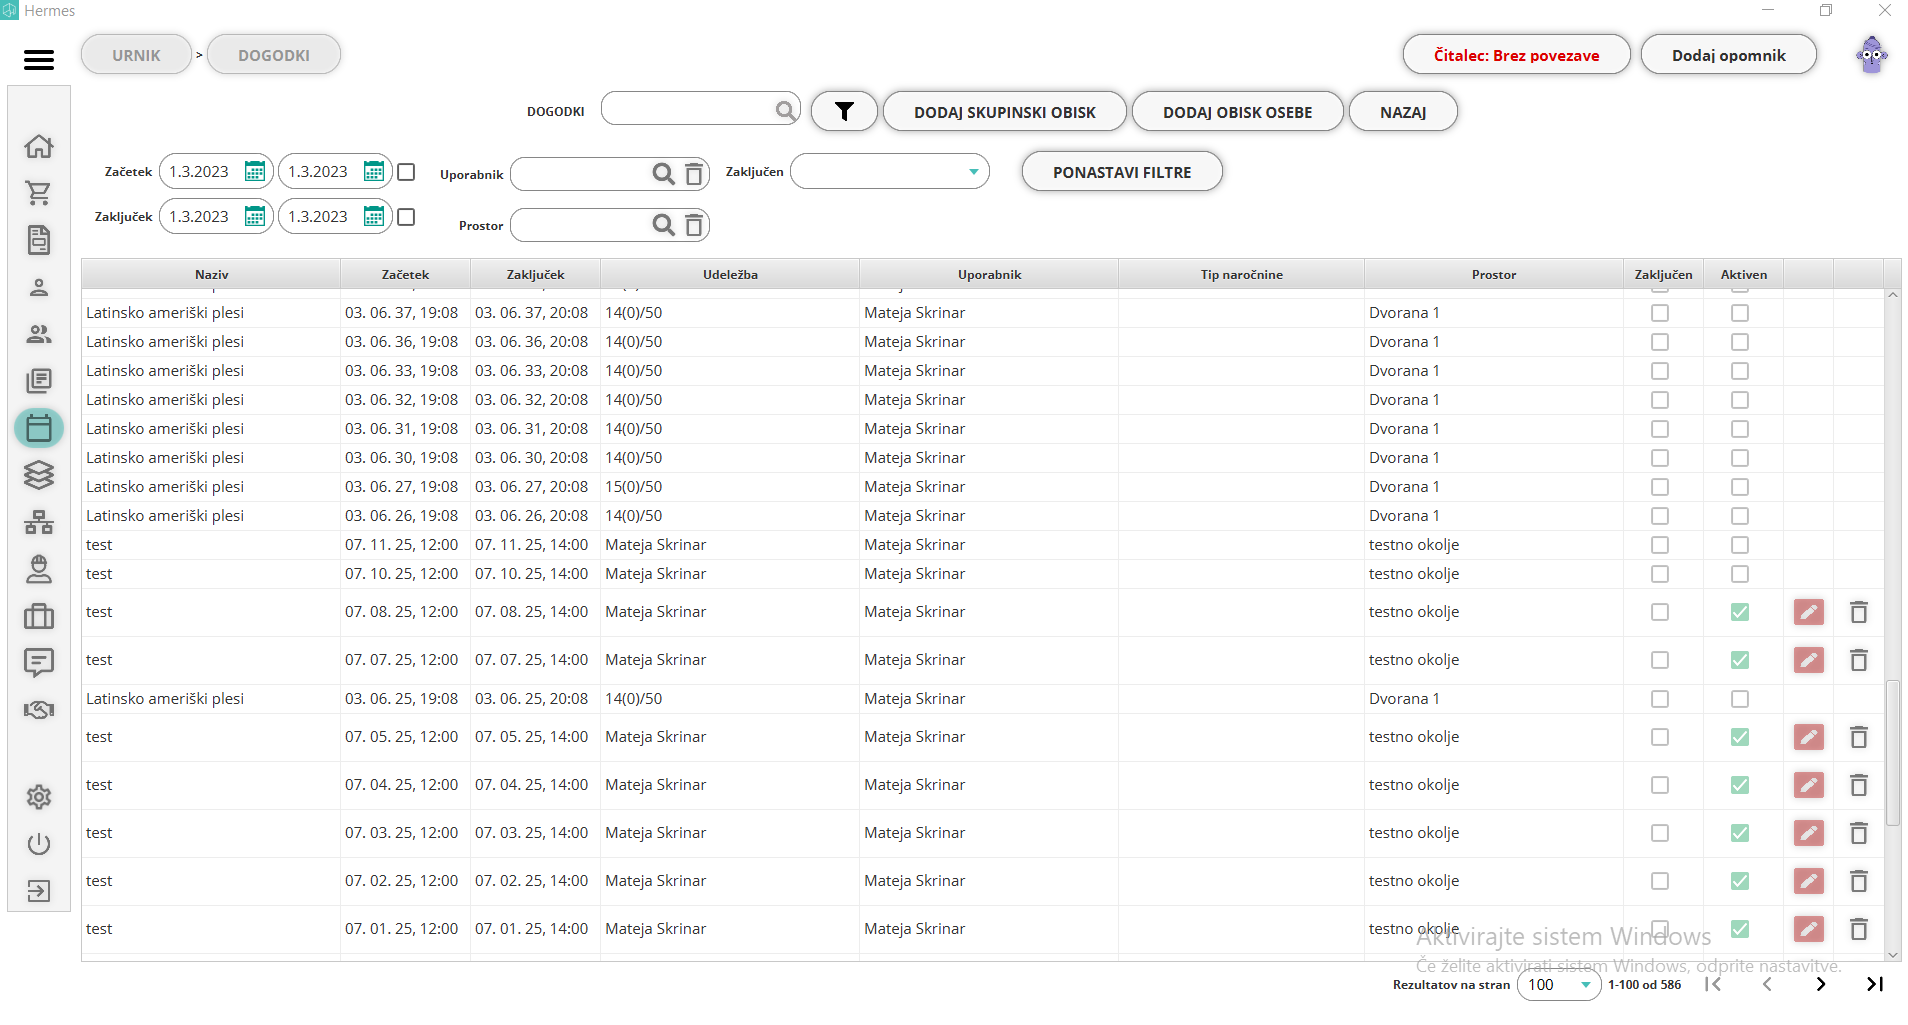Clear Uporabnik field with trash icon

pyautogui.click(x=694, y=174)
